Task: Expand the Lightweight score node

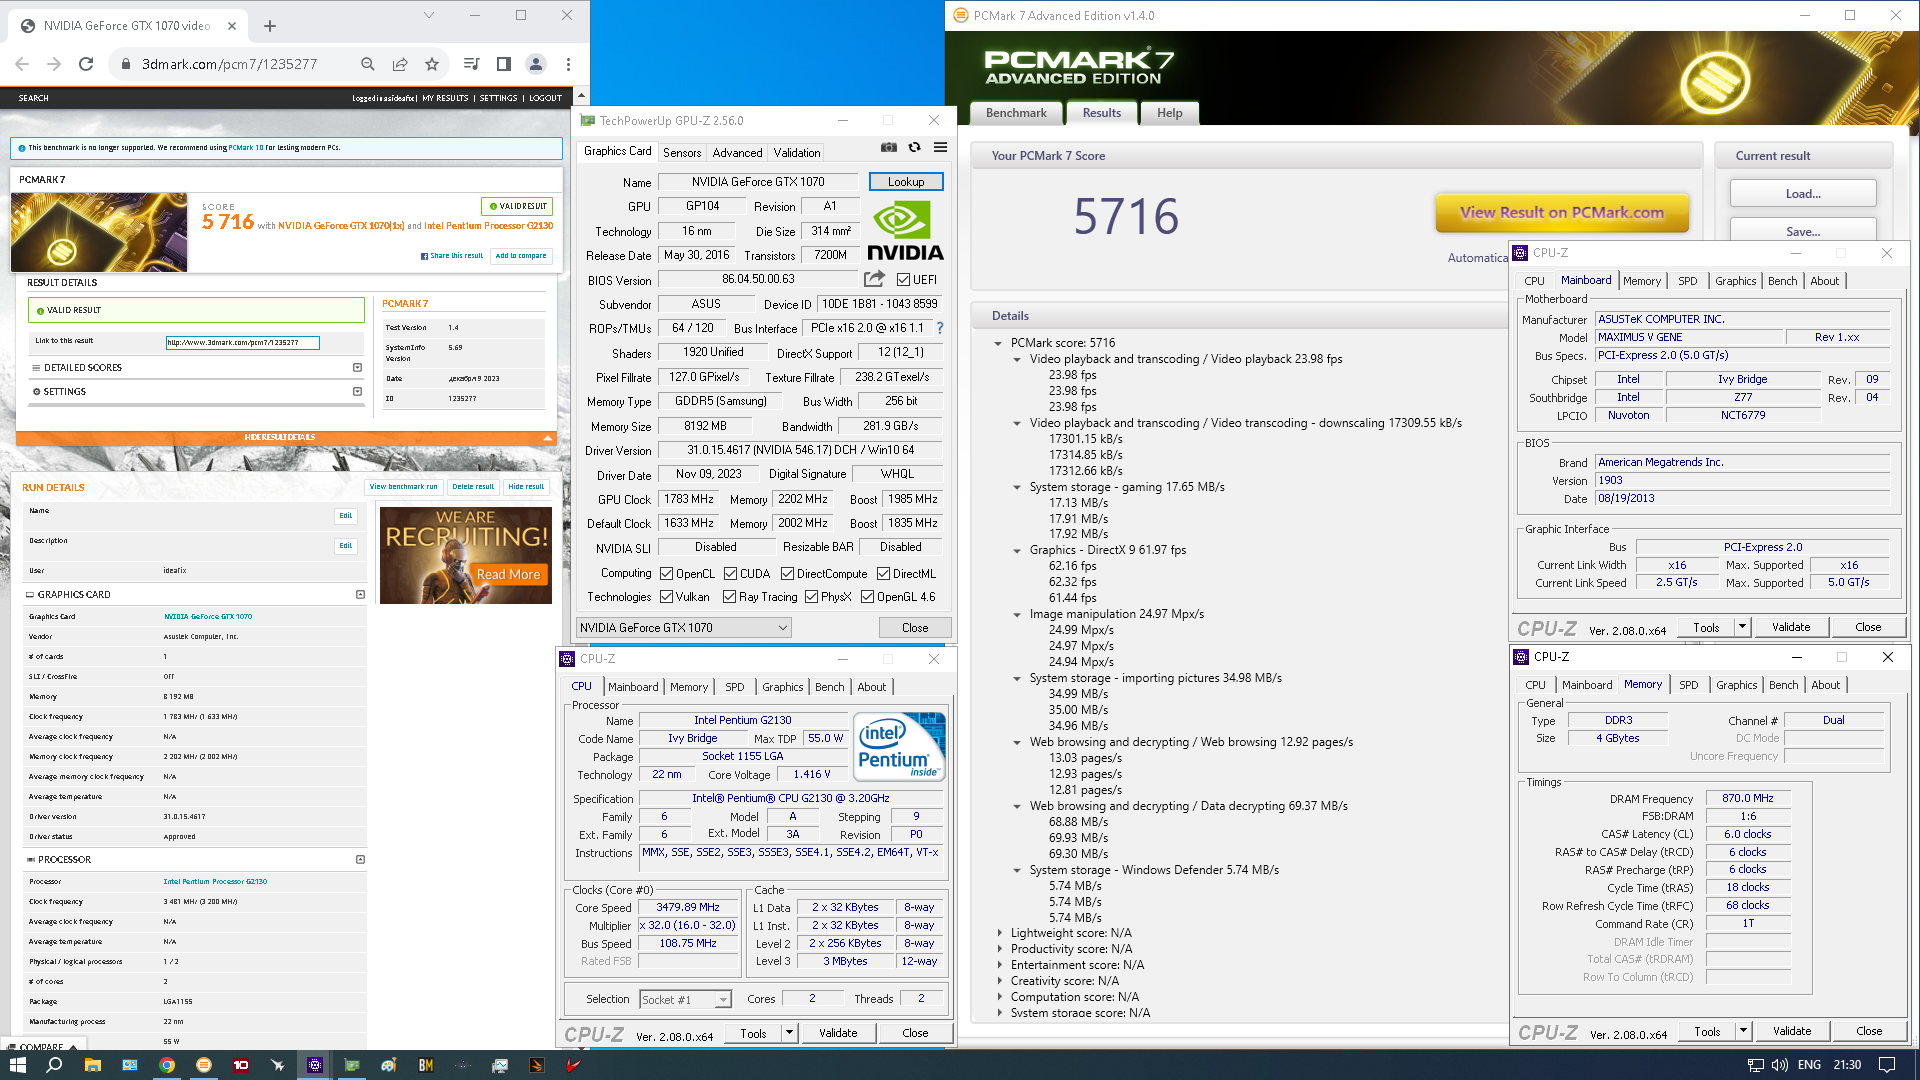Action: 999,933
